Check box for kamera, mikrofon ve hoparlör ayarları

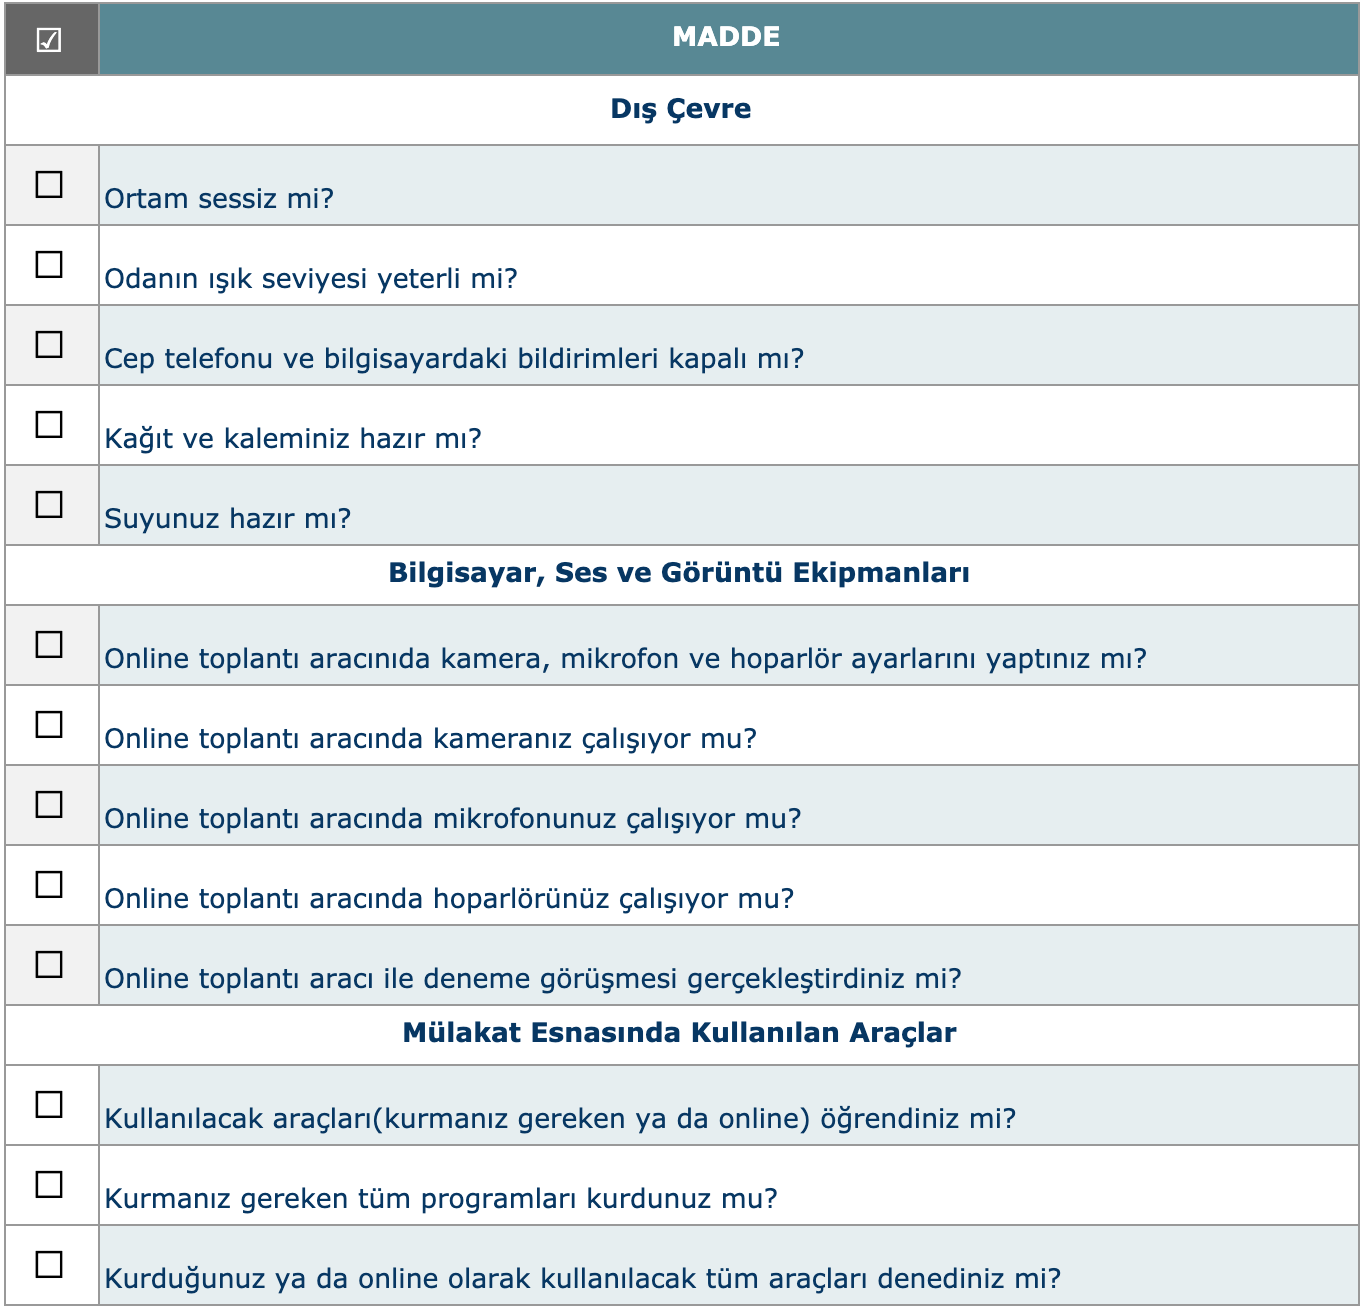click(x=49, y=645)
